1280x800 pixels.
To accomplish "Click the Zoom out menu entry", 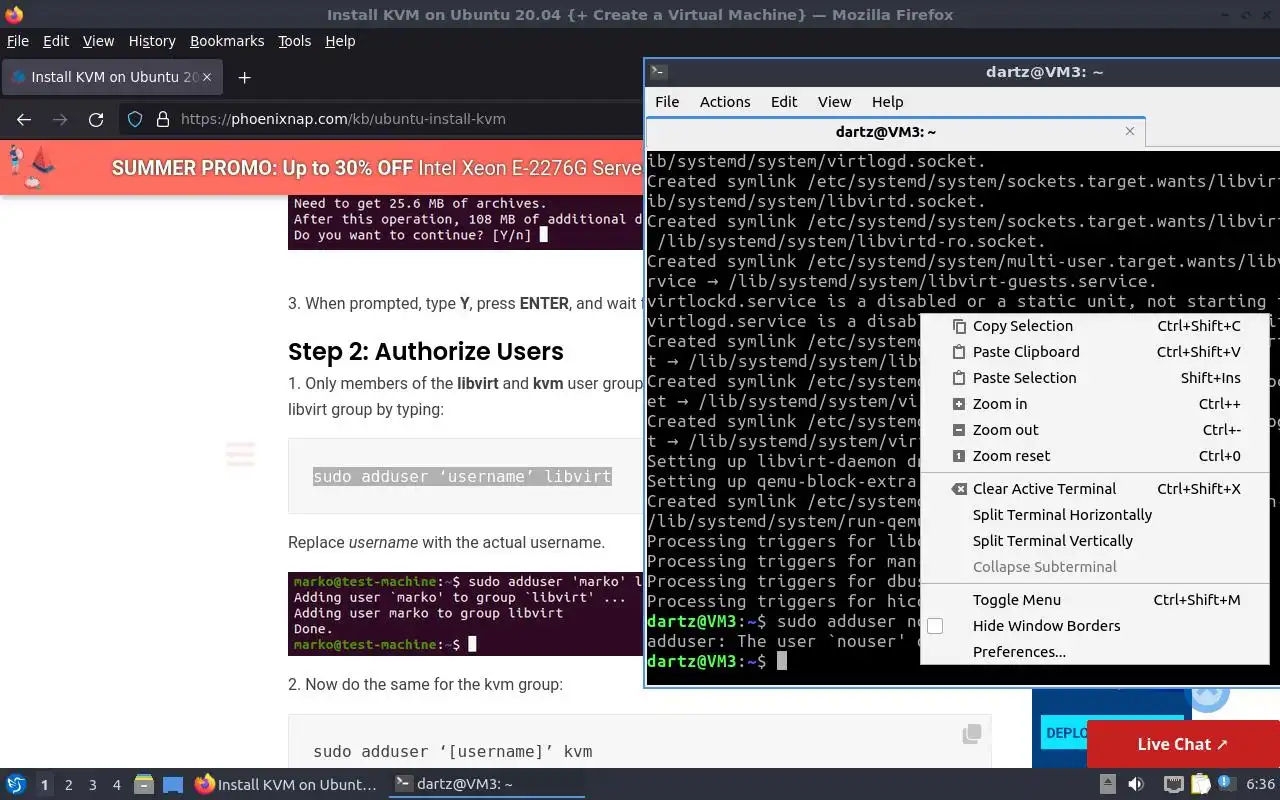I will point(1095,430).
